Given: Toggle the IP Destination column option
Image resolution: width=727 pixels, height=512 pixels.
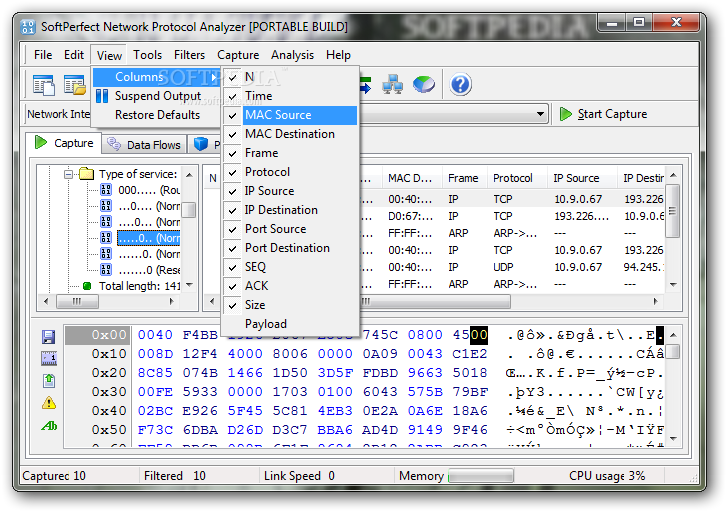Looking at the screenshot, I should [x=290, y=210].
